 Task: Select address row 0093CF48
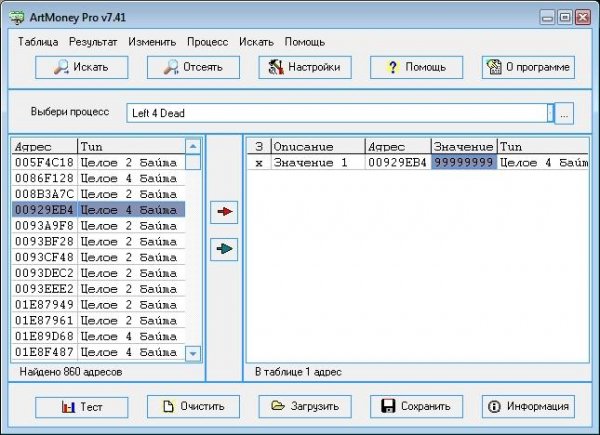(98, 257)
